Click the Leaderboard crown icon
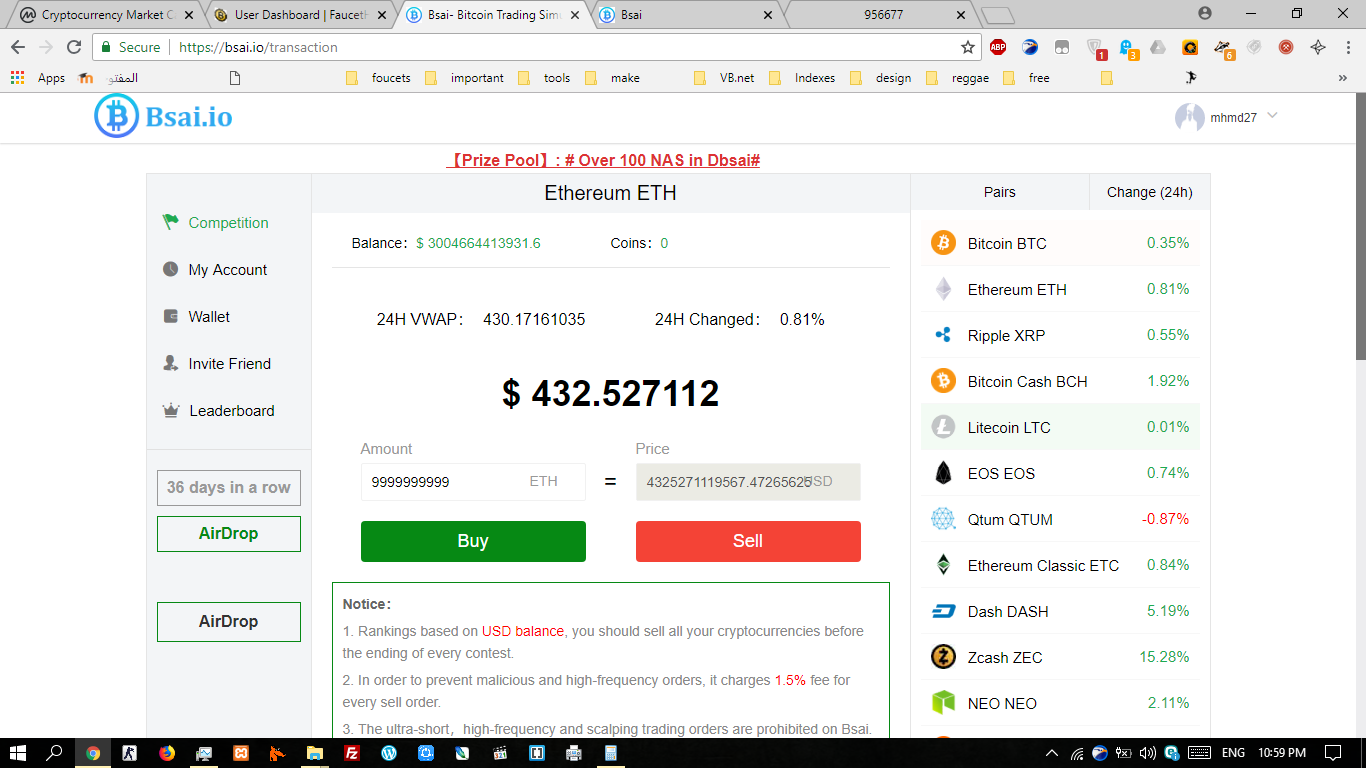The height and width of the screenshot is (768, 1366). (x=170, y=410)
